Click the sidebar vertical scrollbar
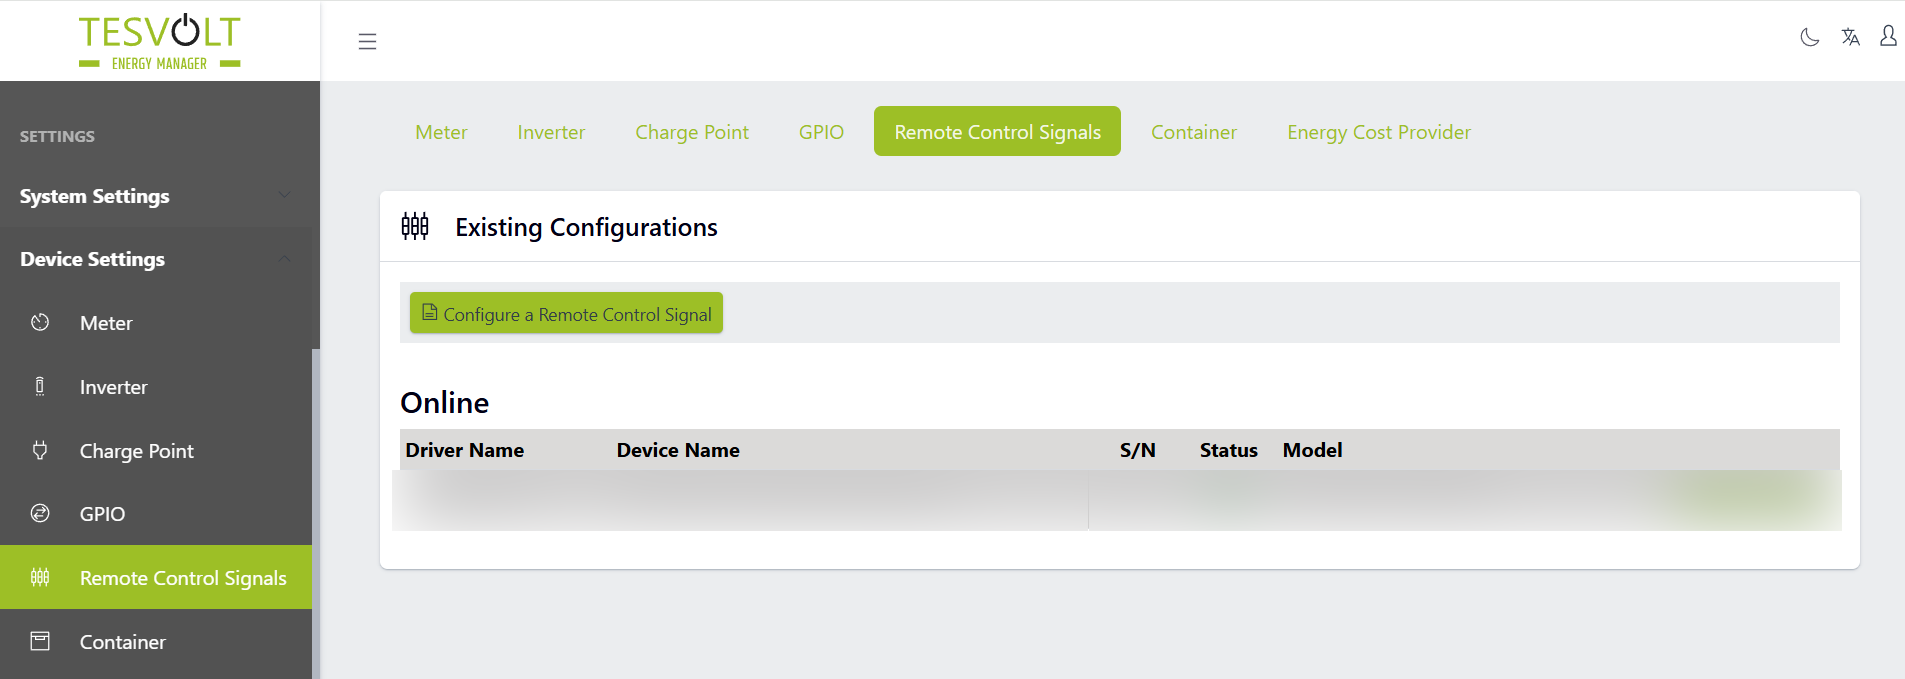 pos(316,510)
